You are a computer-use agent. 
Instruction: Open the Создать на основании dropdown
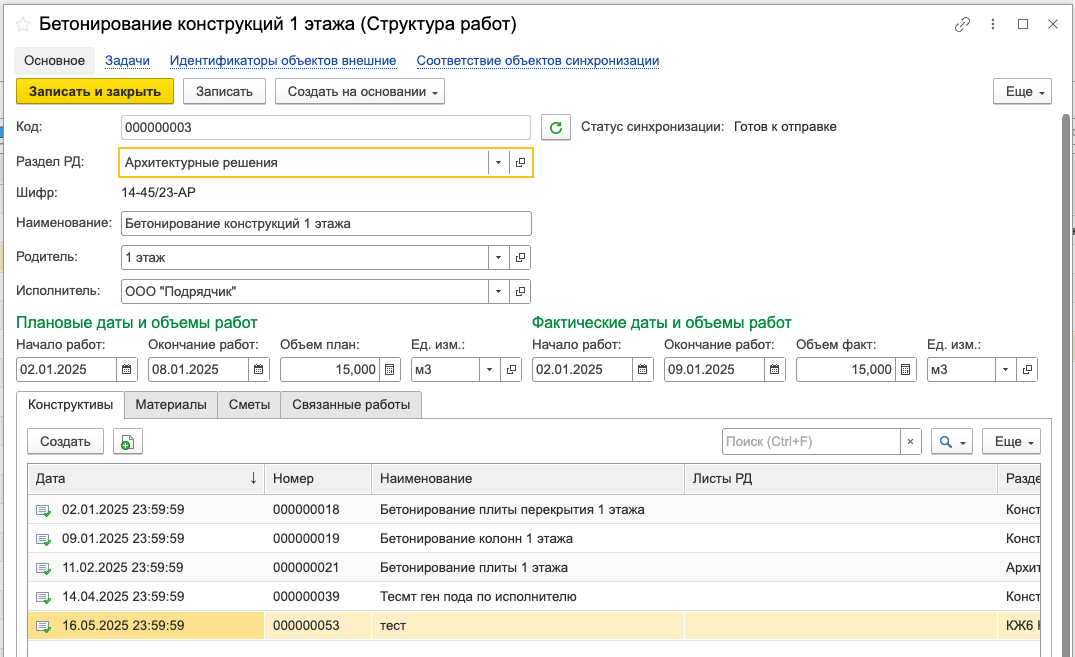(359, 92)
